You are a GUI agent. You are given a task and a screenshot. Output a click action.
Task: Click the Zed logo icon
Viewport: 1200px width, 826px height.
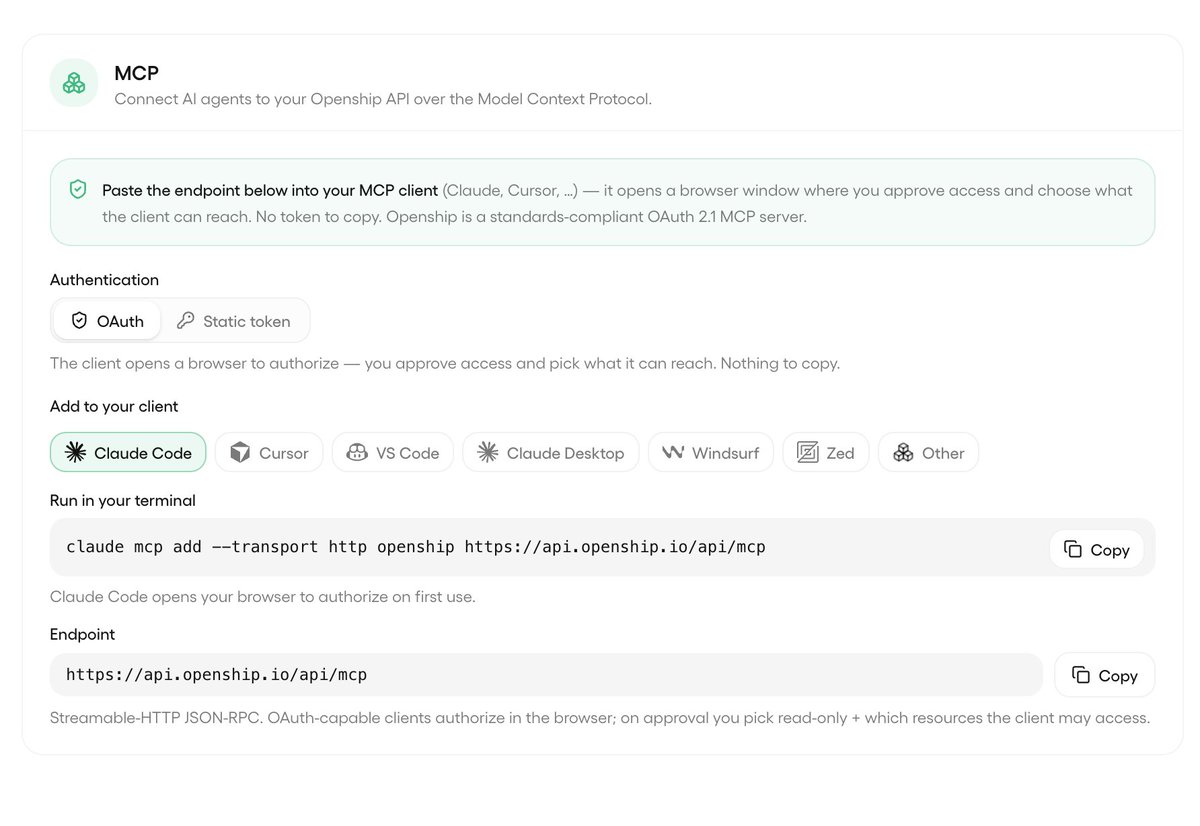click(x=808, y=453)
